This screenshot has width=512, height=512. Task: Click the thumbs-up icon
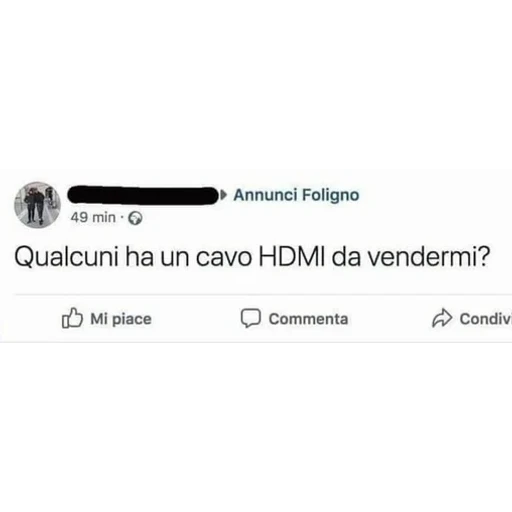[x=72, y=318]
